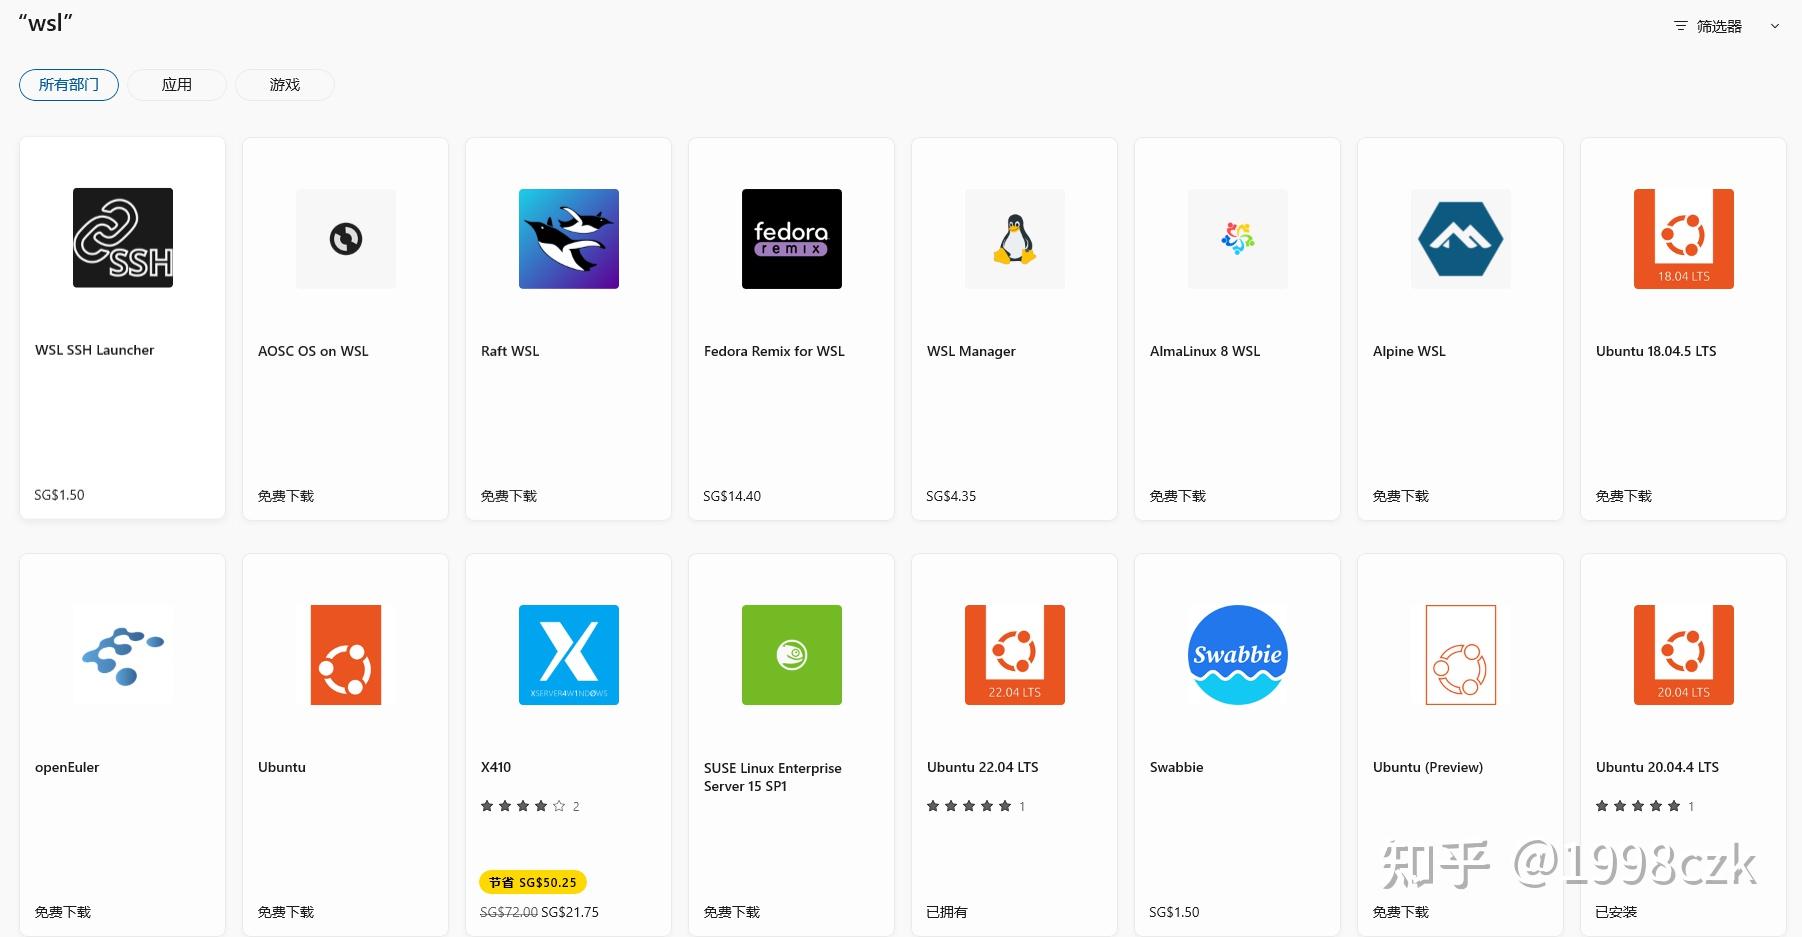Open the Raft WSL orca icon
This screenshot has width=1802, height=937.
568,239
